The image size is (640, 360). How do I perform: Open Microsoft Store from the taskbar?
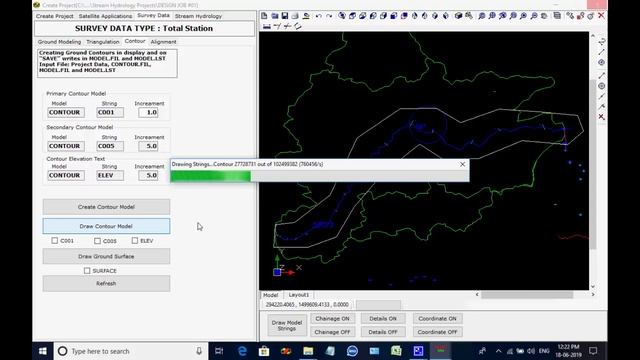coord(264,351)
